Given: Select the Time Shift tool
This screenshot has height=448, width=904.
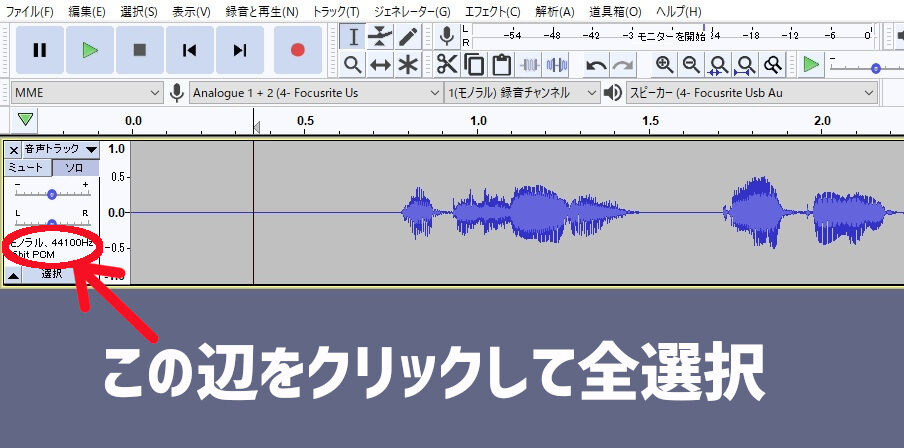Looking at the screenshot, I should [380, 64].
